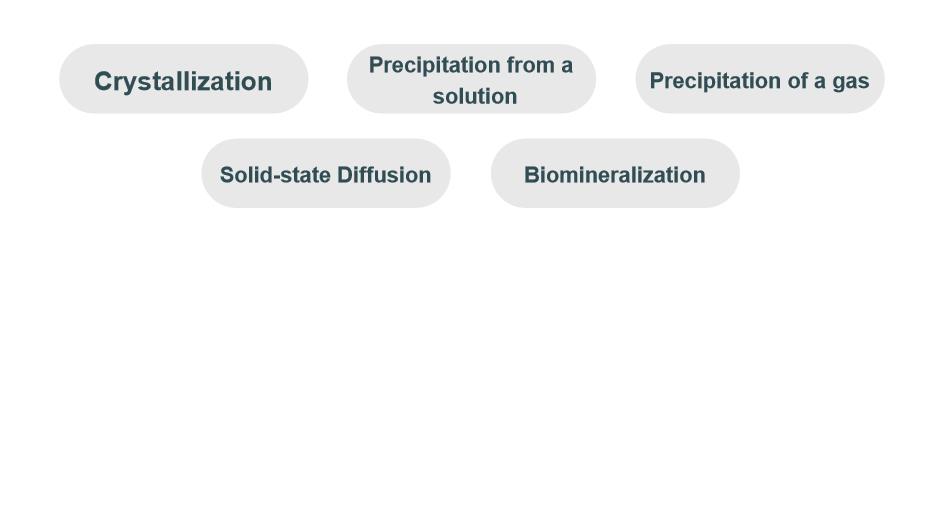
Task: Choose the 'Precipitation of a gas' pill
Action: coord(759,79)
